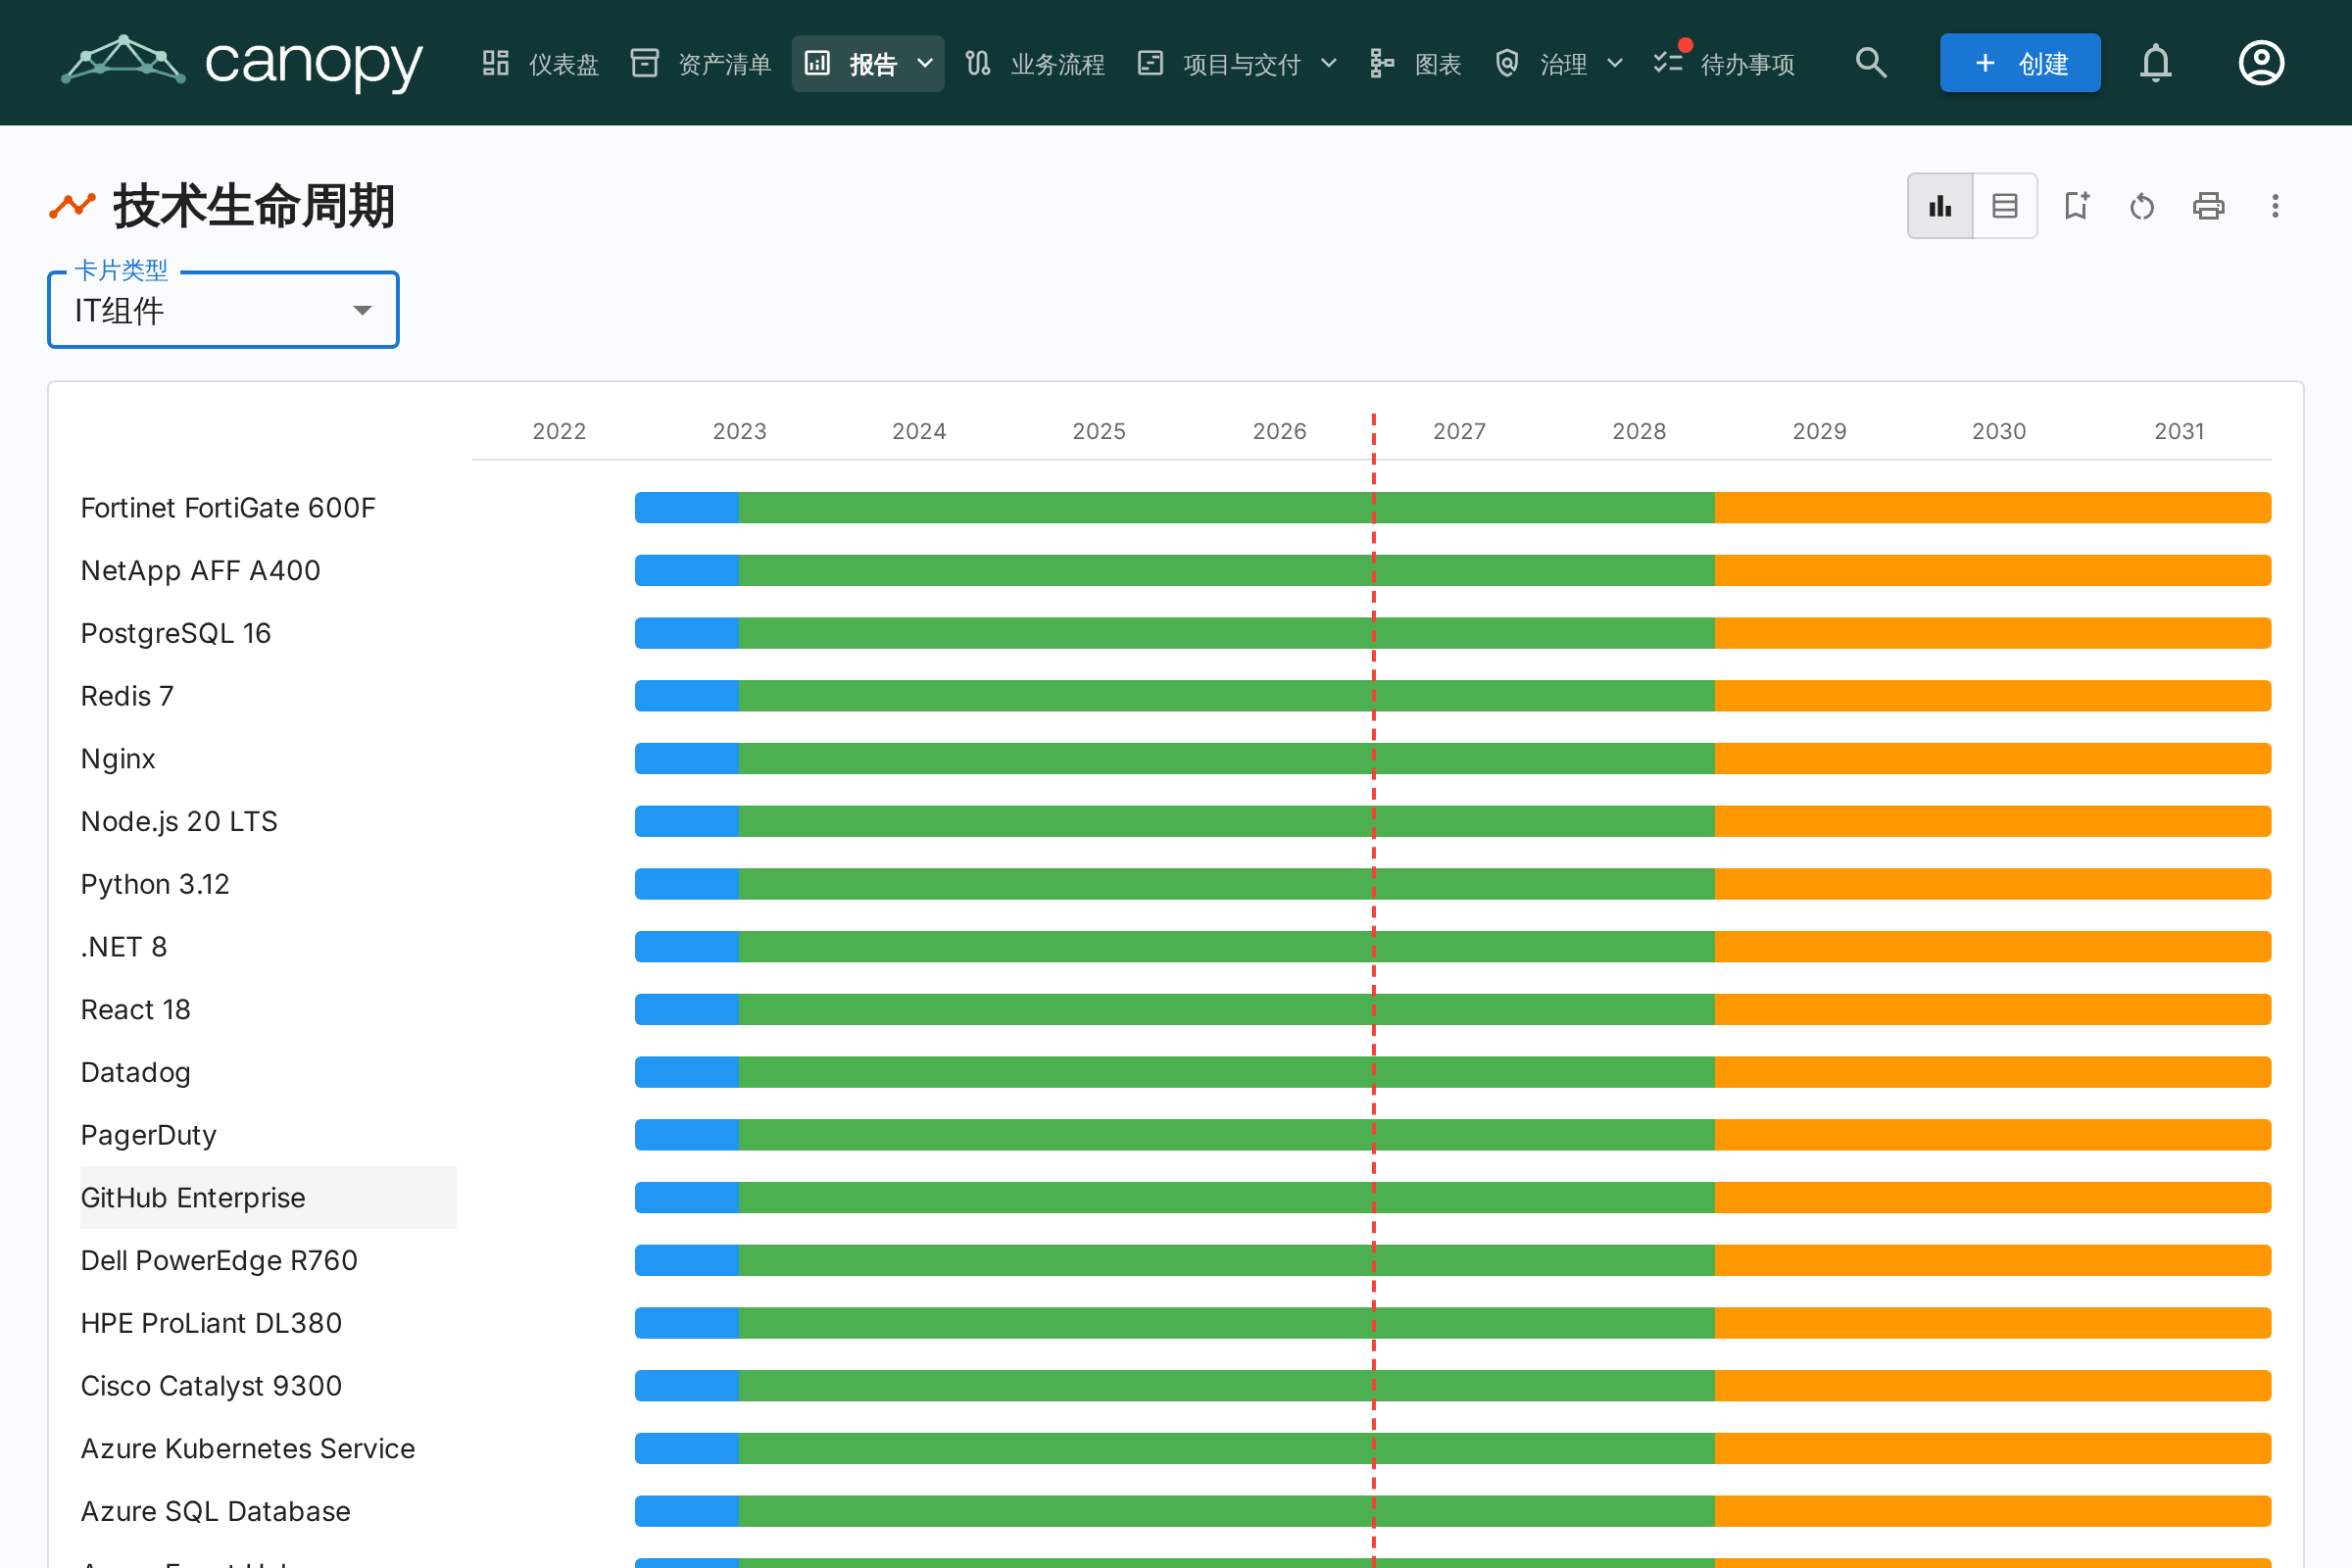This screenshot has width=2352, height=1568.
Task: Select the Fortinet FortiGate 600F row label
Action: (228, 508)
